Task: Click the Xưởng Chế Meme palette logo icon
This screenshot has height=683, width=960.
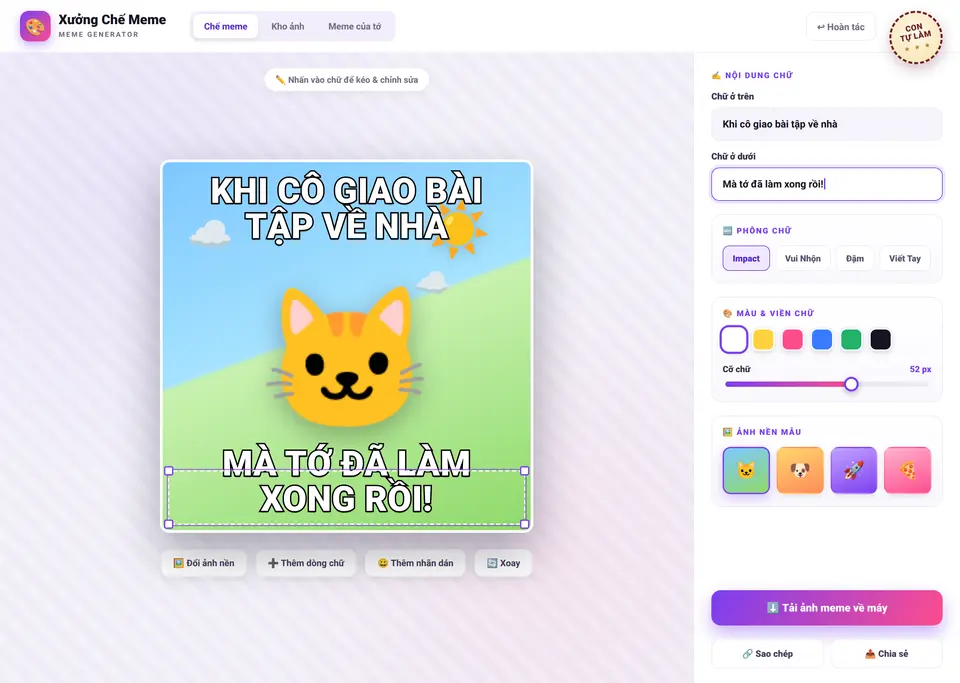Action: [36, 26]
